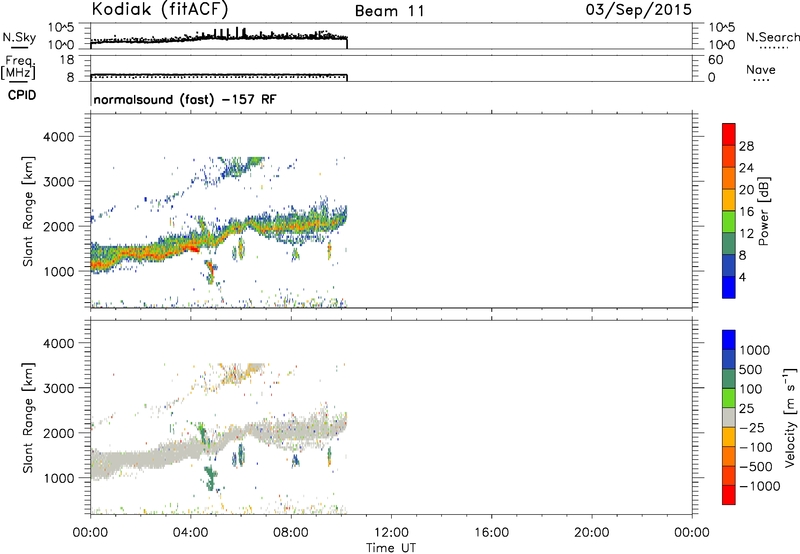This screenshot has height=554, width=800.
Task: Click the red bottom of velocity colorbar
Action: pyautogui.click(x=729, y=495)
